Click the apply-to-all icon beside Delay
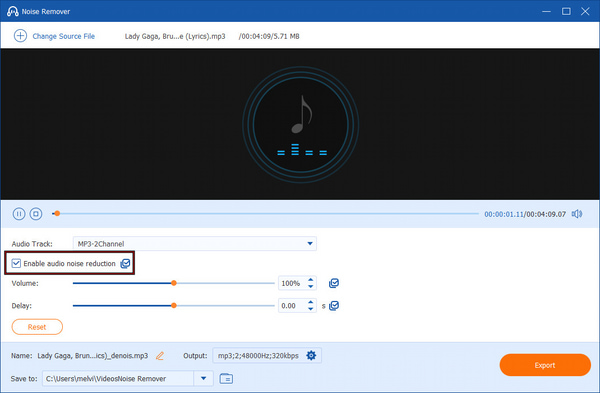The image size is (600, 393). (334, 305)
